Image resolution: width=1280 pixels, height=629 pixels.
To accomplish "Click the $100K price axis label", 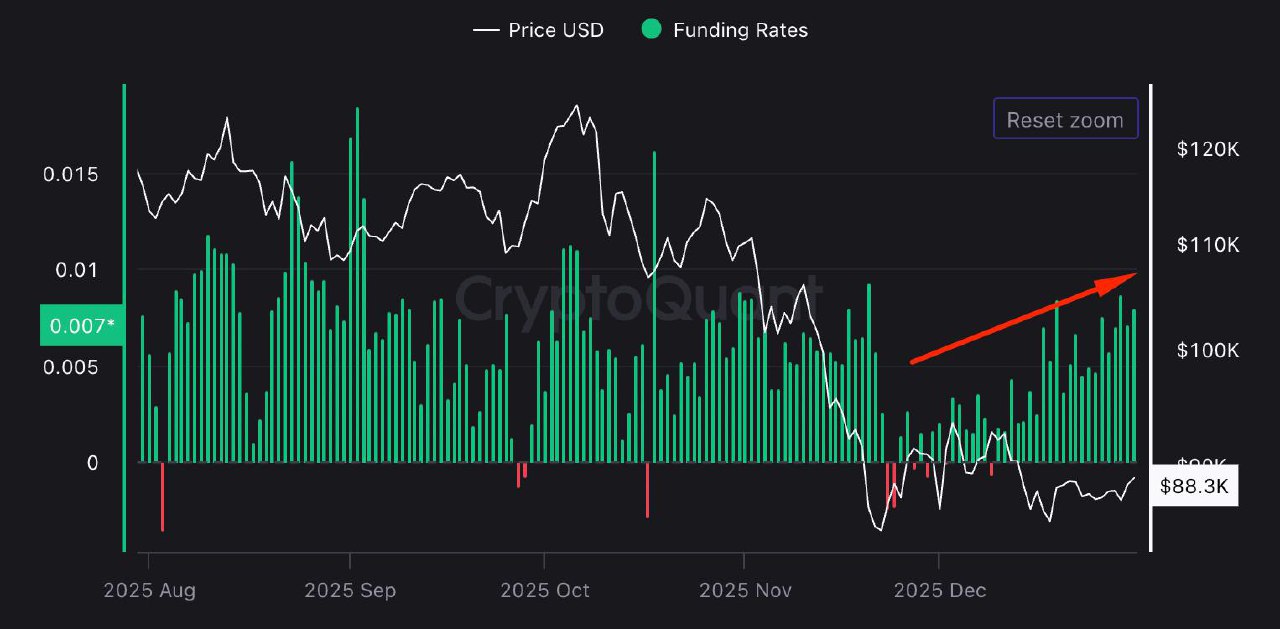I will pyautogui.click(x=1207, y=350).
